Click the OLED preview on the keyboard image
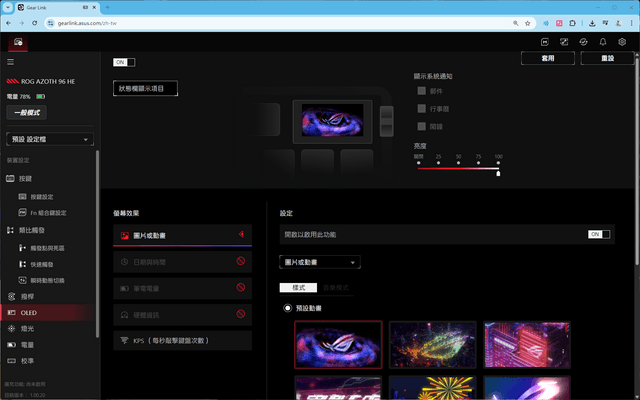 pyautogui.click(x=332, y=120)
